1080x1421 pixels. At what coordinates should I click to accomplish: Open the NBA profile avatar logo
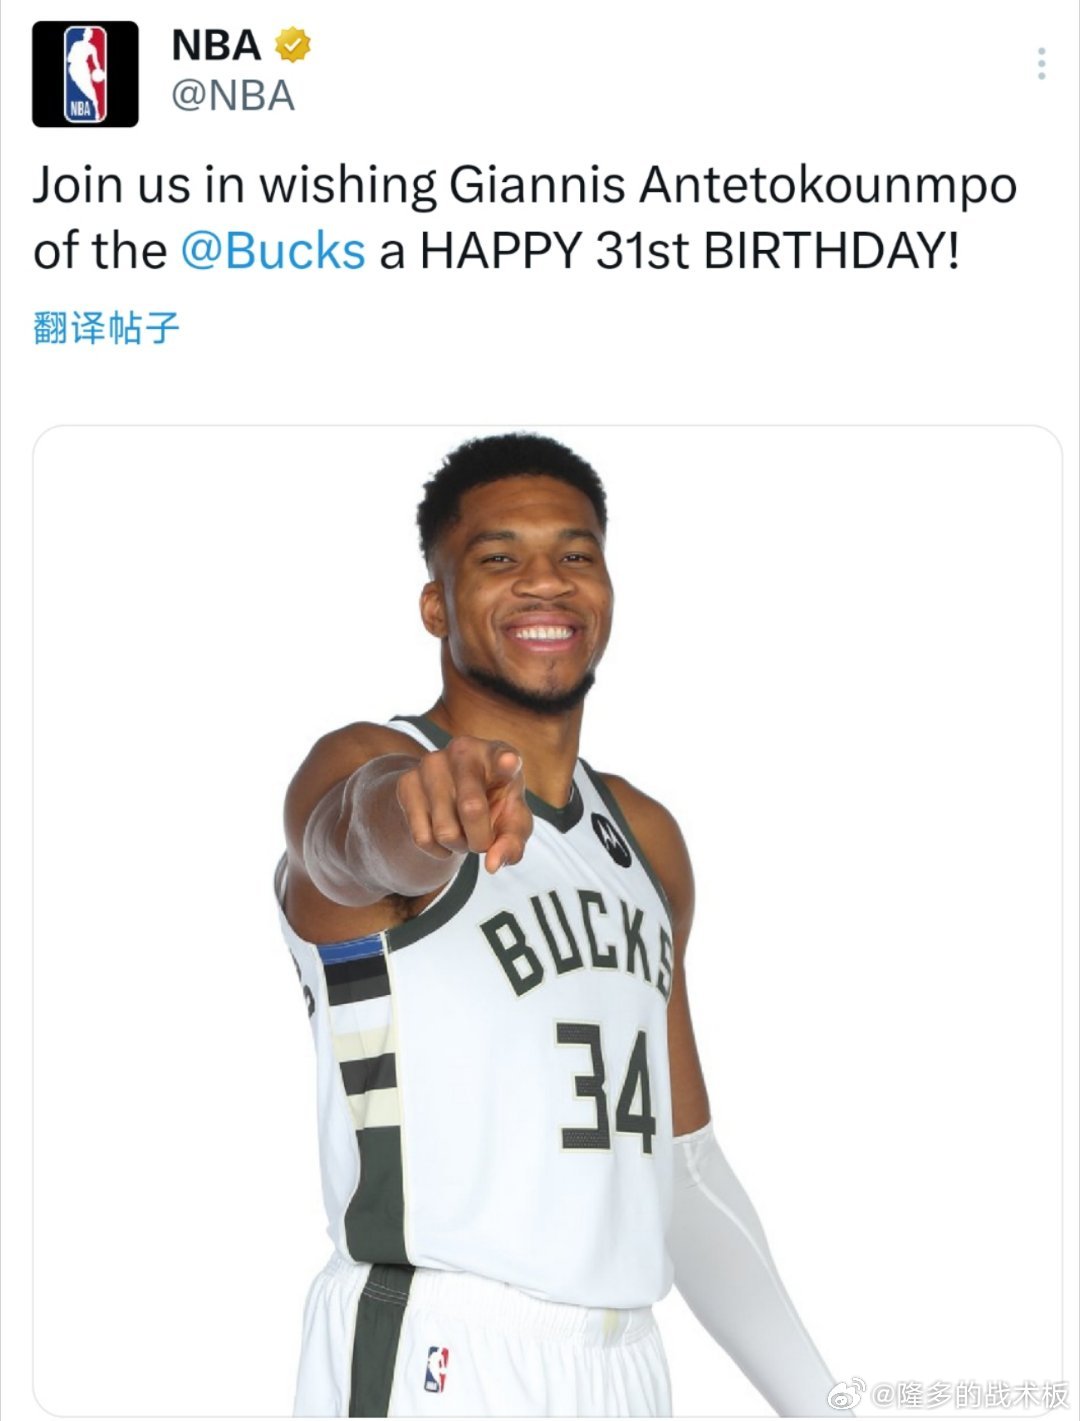click(85, 74)
